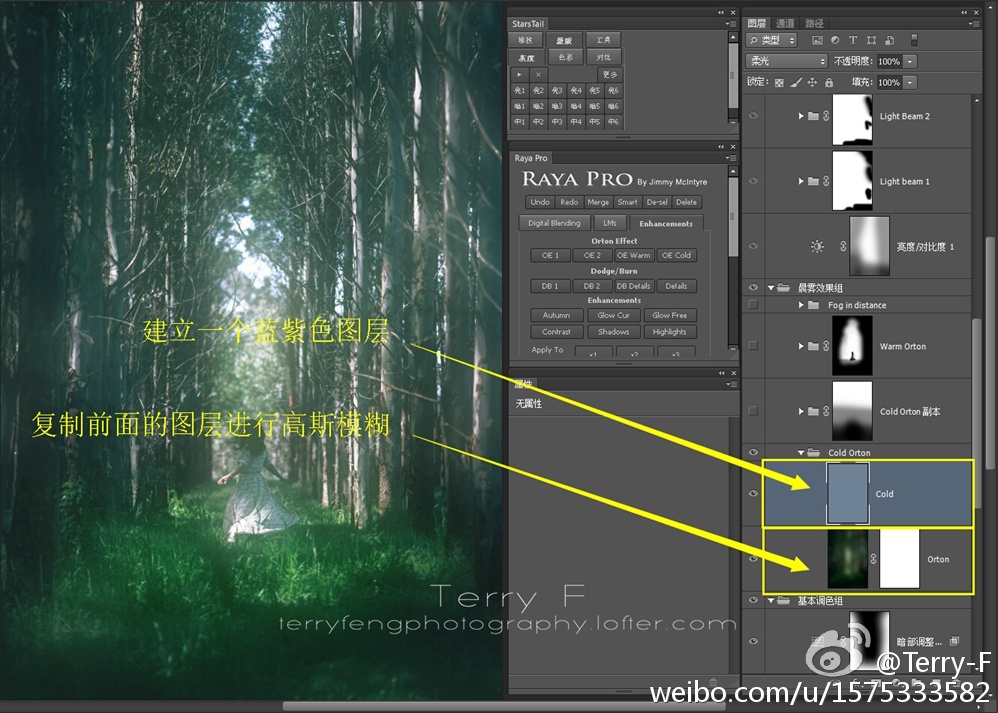Expand the Light beam 1 group

coord(801,181)
